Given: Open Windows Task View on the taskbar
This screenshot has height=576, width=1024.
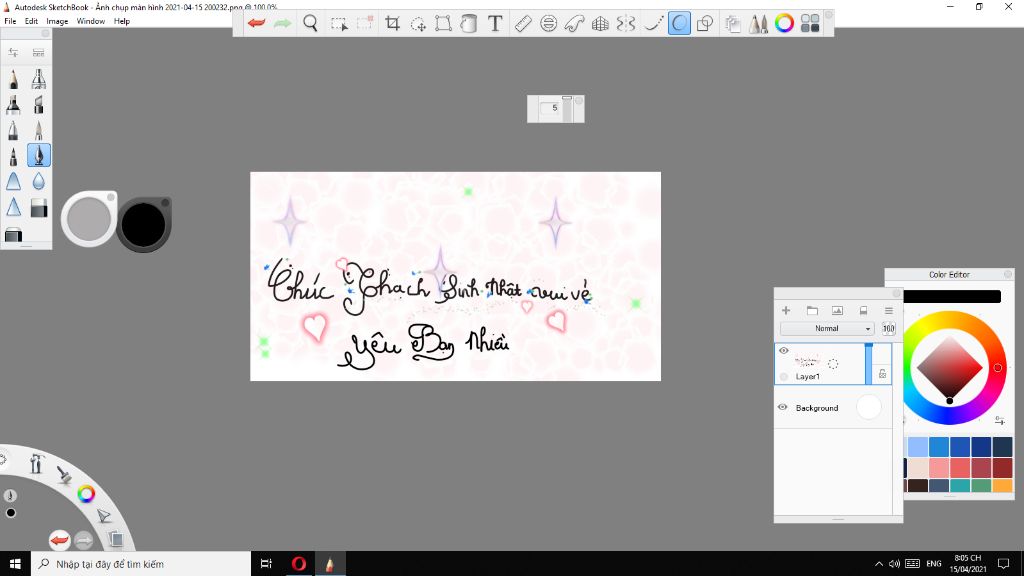Looking at the screenshot, I should click(266, 563).
